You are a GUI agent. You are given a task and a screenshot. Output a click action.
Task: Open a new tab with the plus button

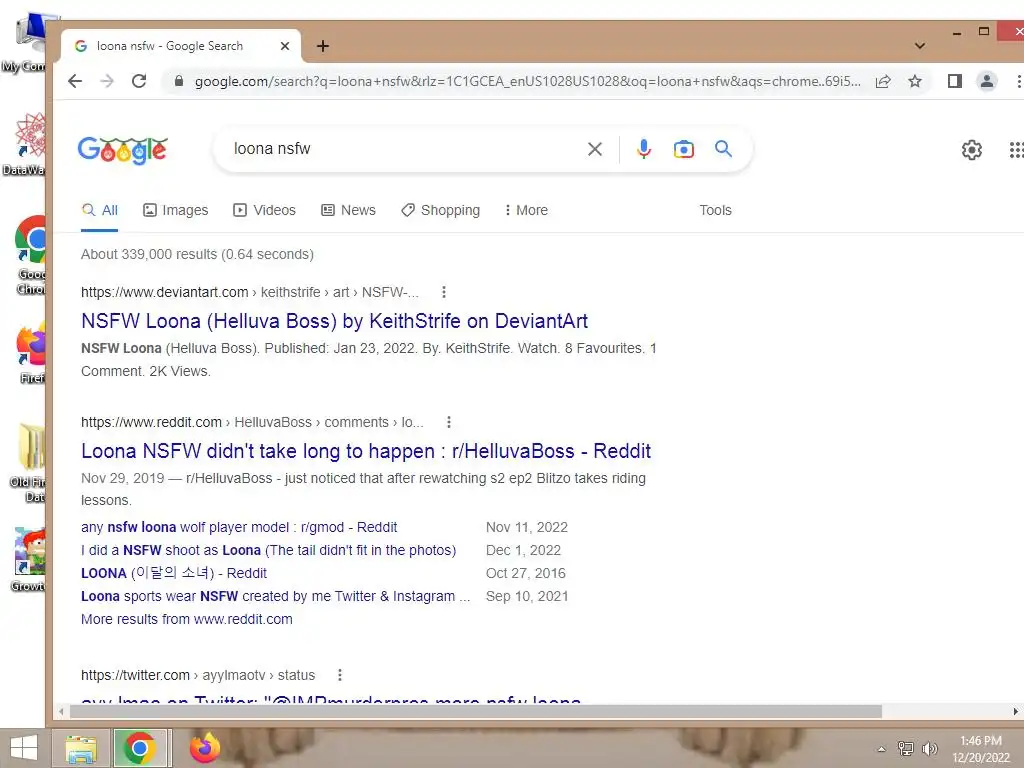[323, 46]
